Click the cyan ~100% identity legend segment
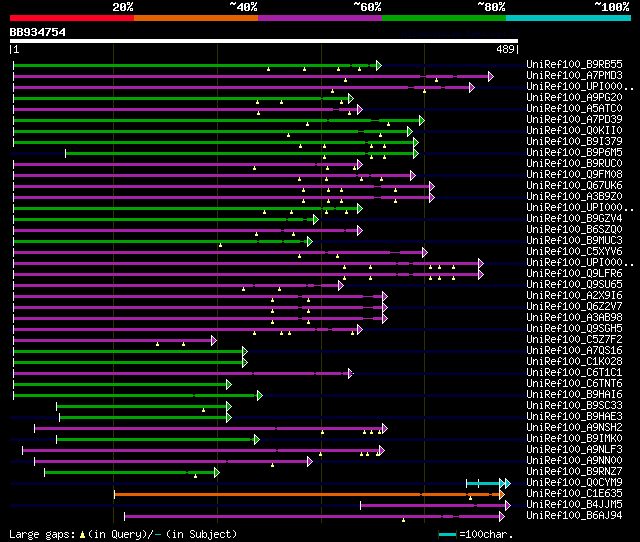 coord(569,18)
